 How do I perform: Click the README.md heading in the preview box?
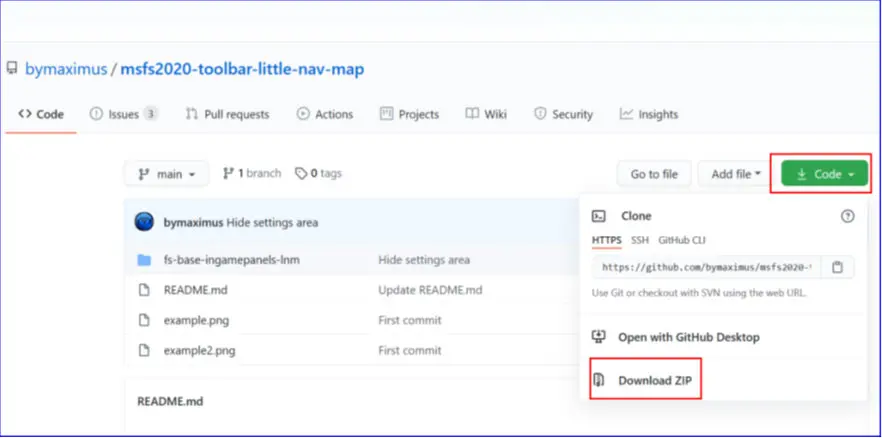coord(170,401)
